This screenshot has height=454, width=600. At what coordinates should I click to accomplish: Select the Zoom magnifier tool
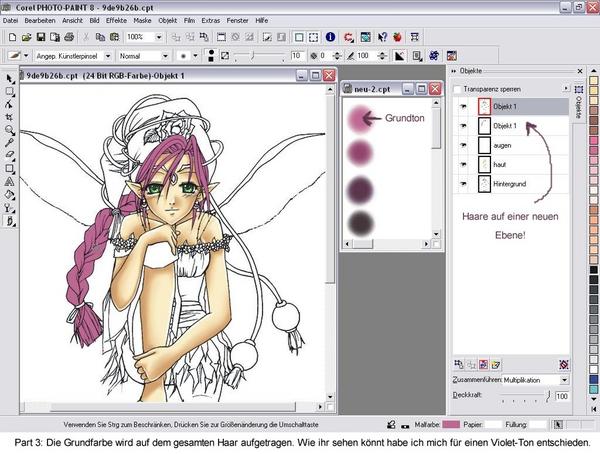10,130
